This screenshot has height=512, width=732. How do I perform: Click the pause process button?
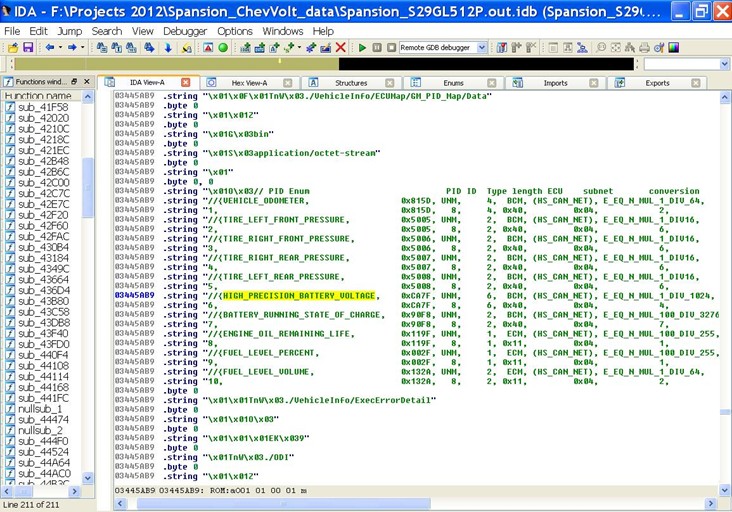[x=377, y=47]
